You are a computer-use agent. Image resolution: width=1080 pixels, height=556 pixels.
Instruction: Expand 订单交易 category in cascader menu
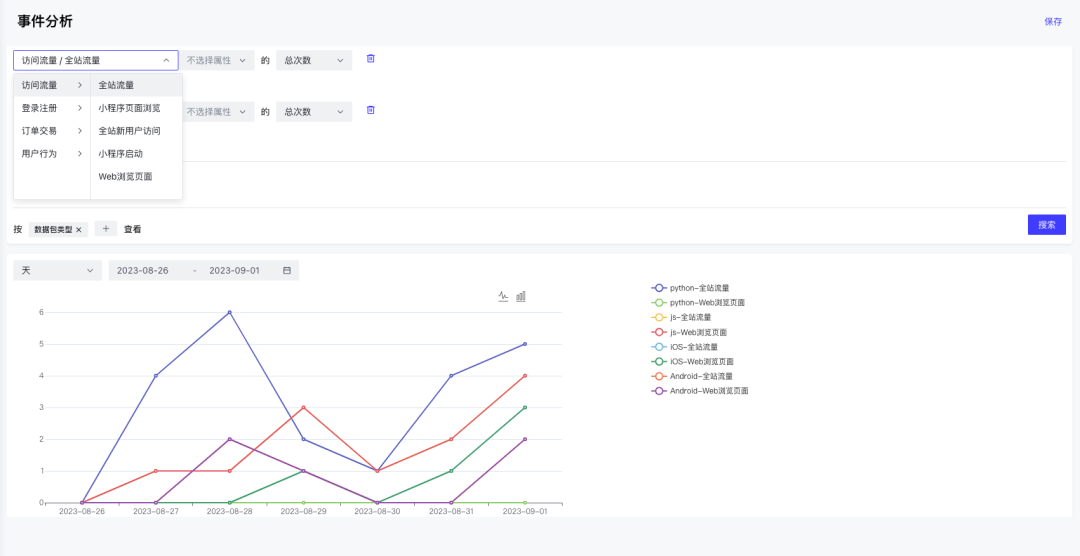[51, 131]
